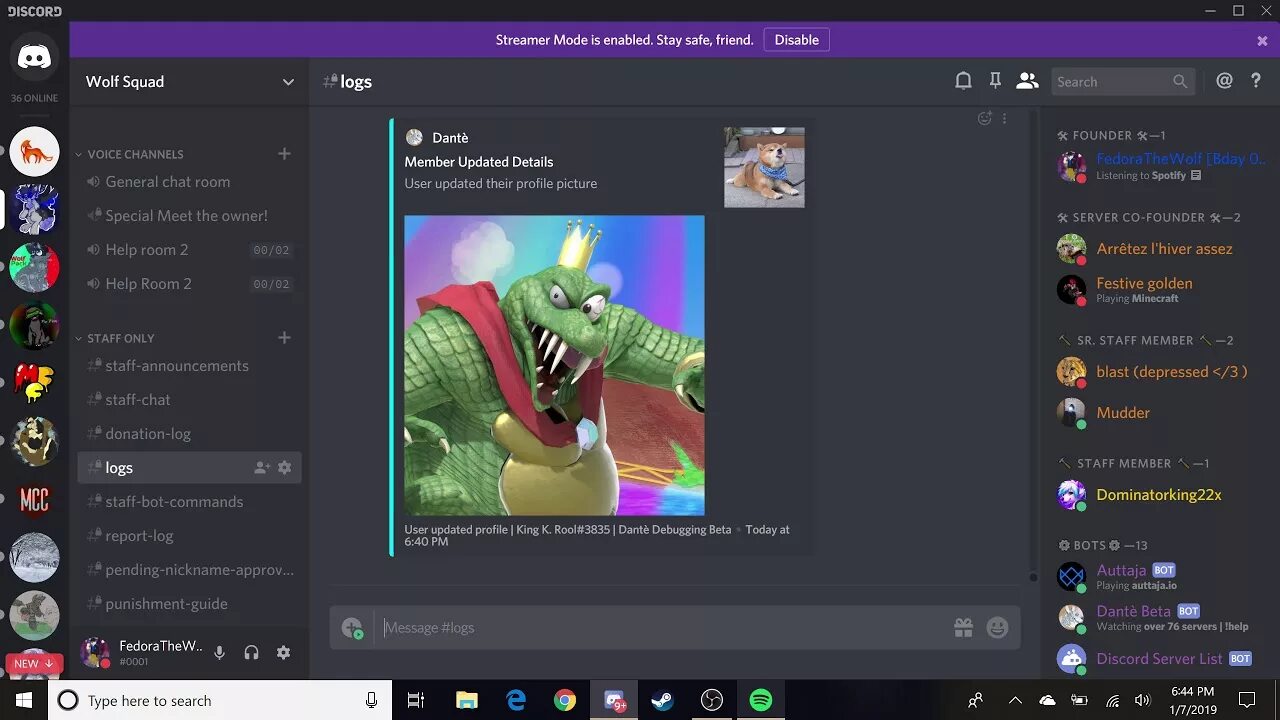Add reaction to Dantè message
The image size is (1280, 720).
pyautogui.click(x=985, y=118)
